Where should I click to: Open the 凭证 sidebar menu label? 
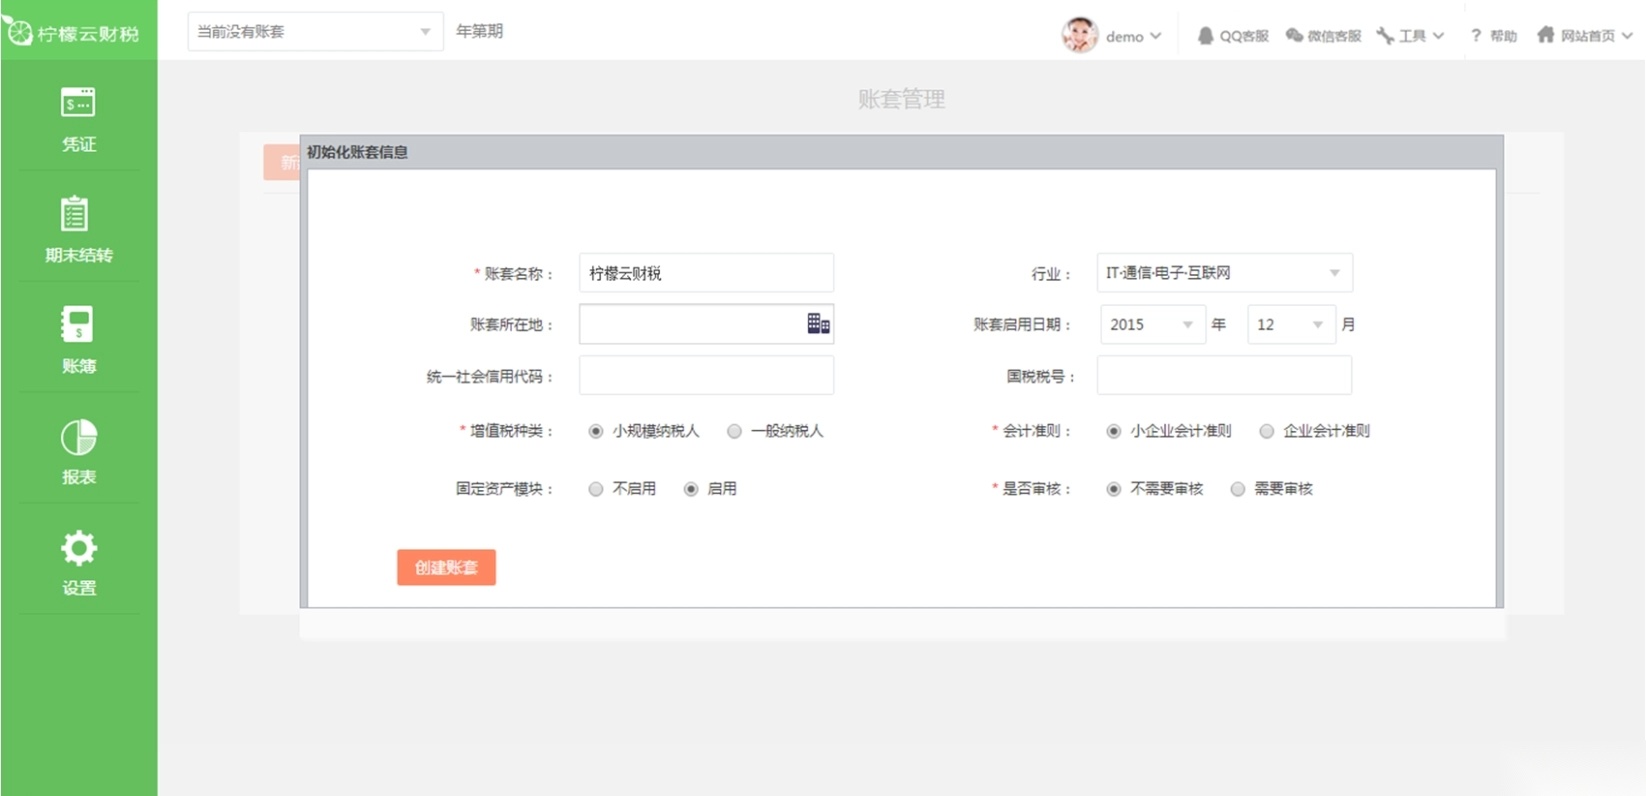(x=79, y=144)
